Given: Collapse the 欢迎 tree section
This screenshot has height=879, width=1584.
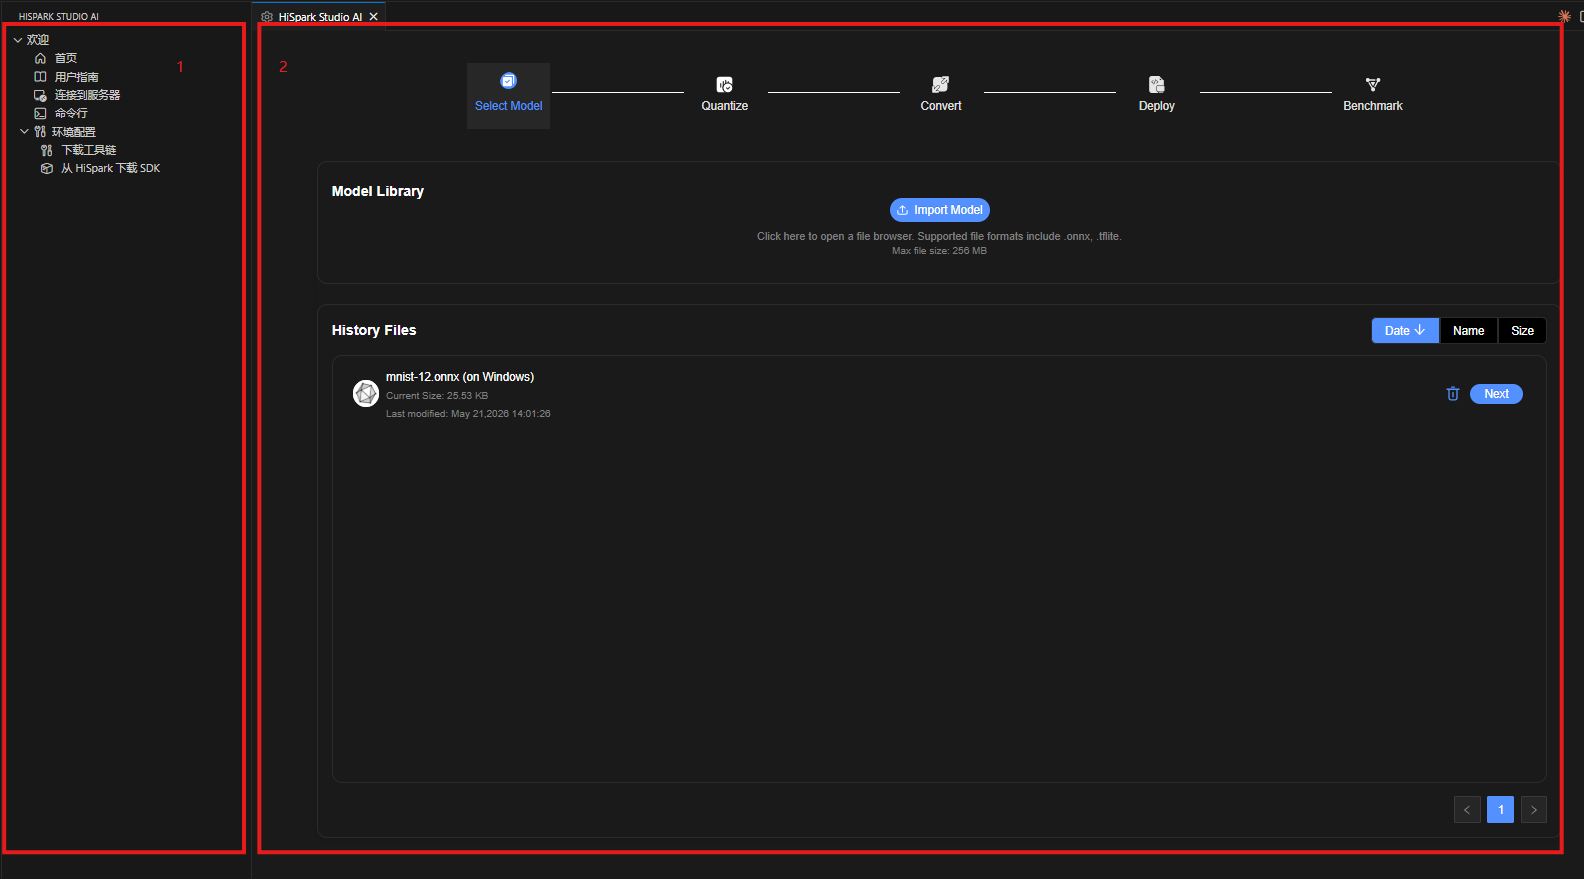Looking at the screenshot, I should pyautogui.click(x=18, y=40).
